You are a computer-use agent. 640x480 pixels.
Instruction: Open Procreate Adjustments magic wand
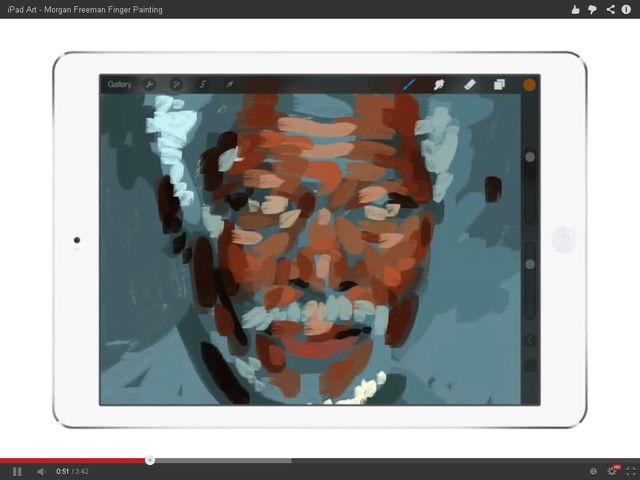(x=176, y=84)
